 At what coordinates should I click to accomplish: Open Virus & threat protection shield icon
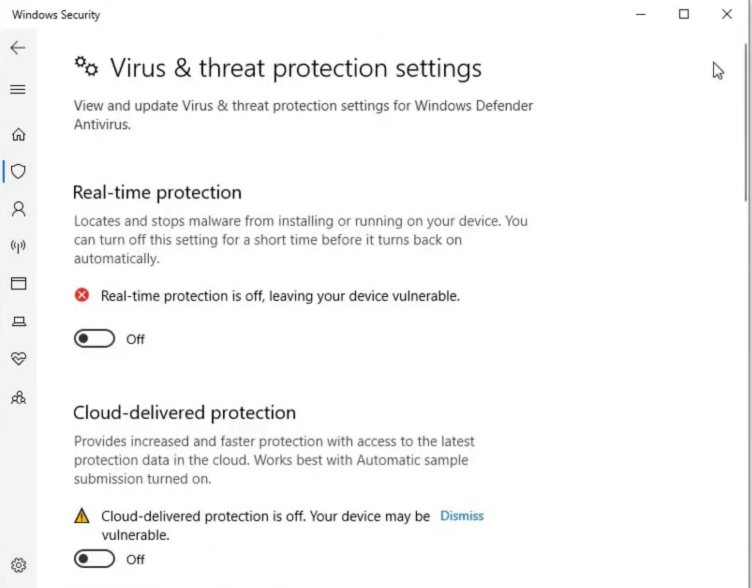pos(18,172)
